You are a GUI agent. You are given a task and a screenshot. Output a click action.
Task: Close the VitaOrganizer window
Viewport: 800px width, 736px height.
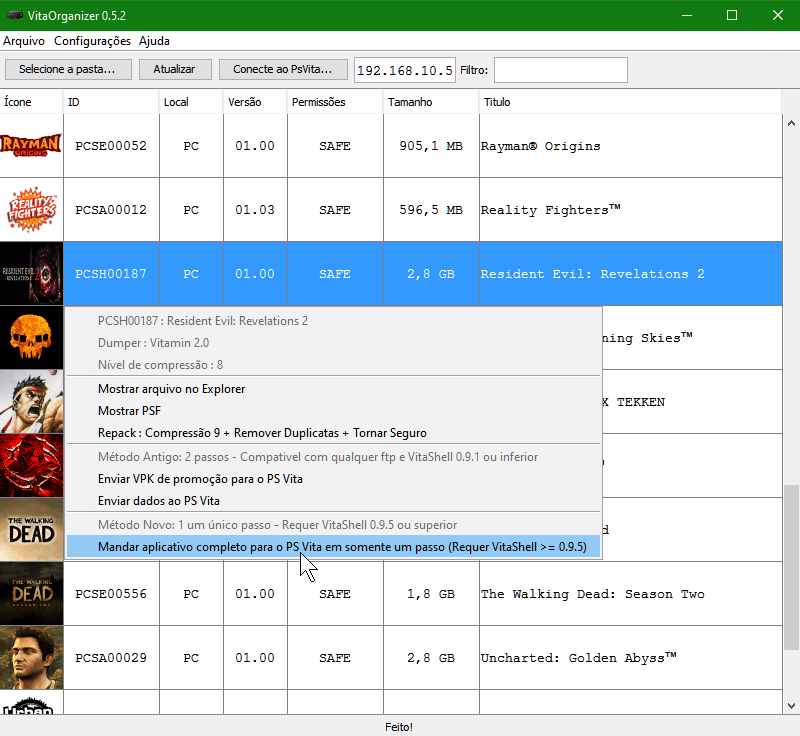tap(777, 15)
